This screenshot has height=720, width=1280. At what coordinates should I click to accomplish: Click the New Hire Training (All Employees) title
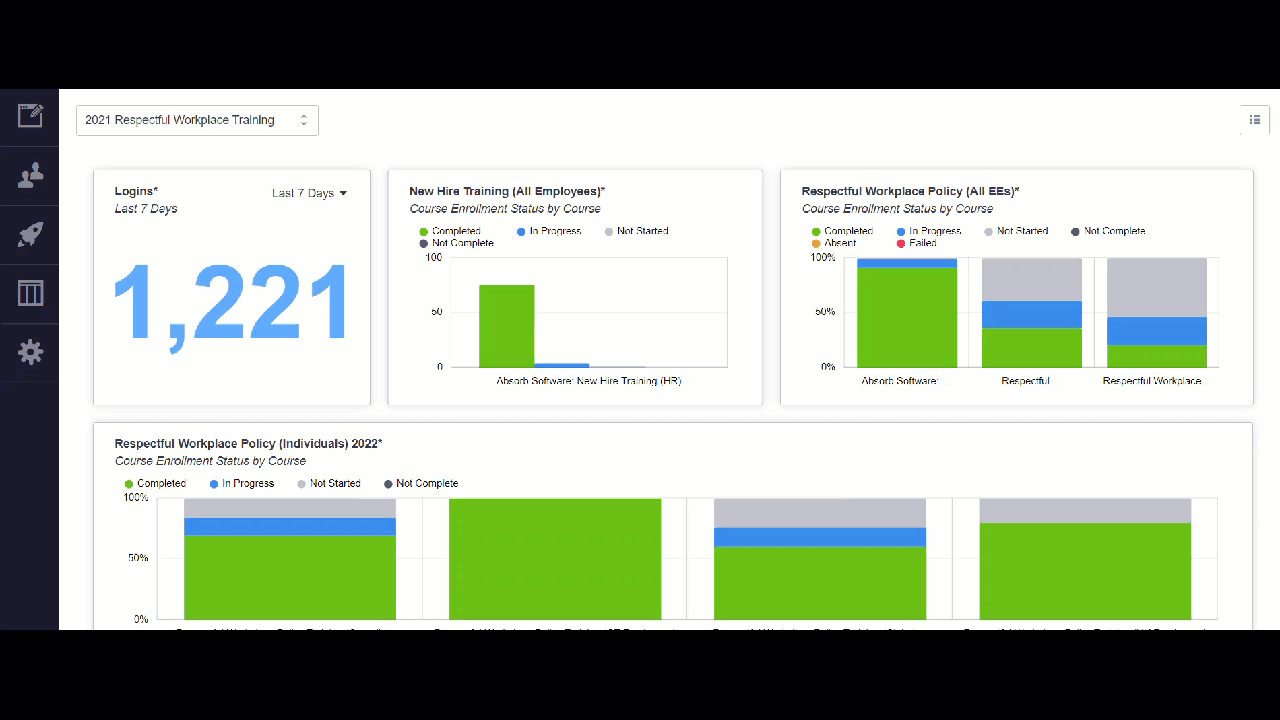[x=506, y=191]
